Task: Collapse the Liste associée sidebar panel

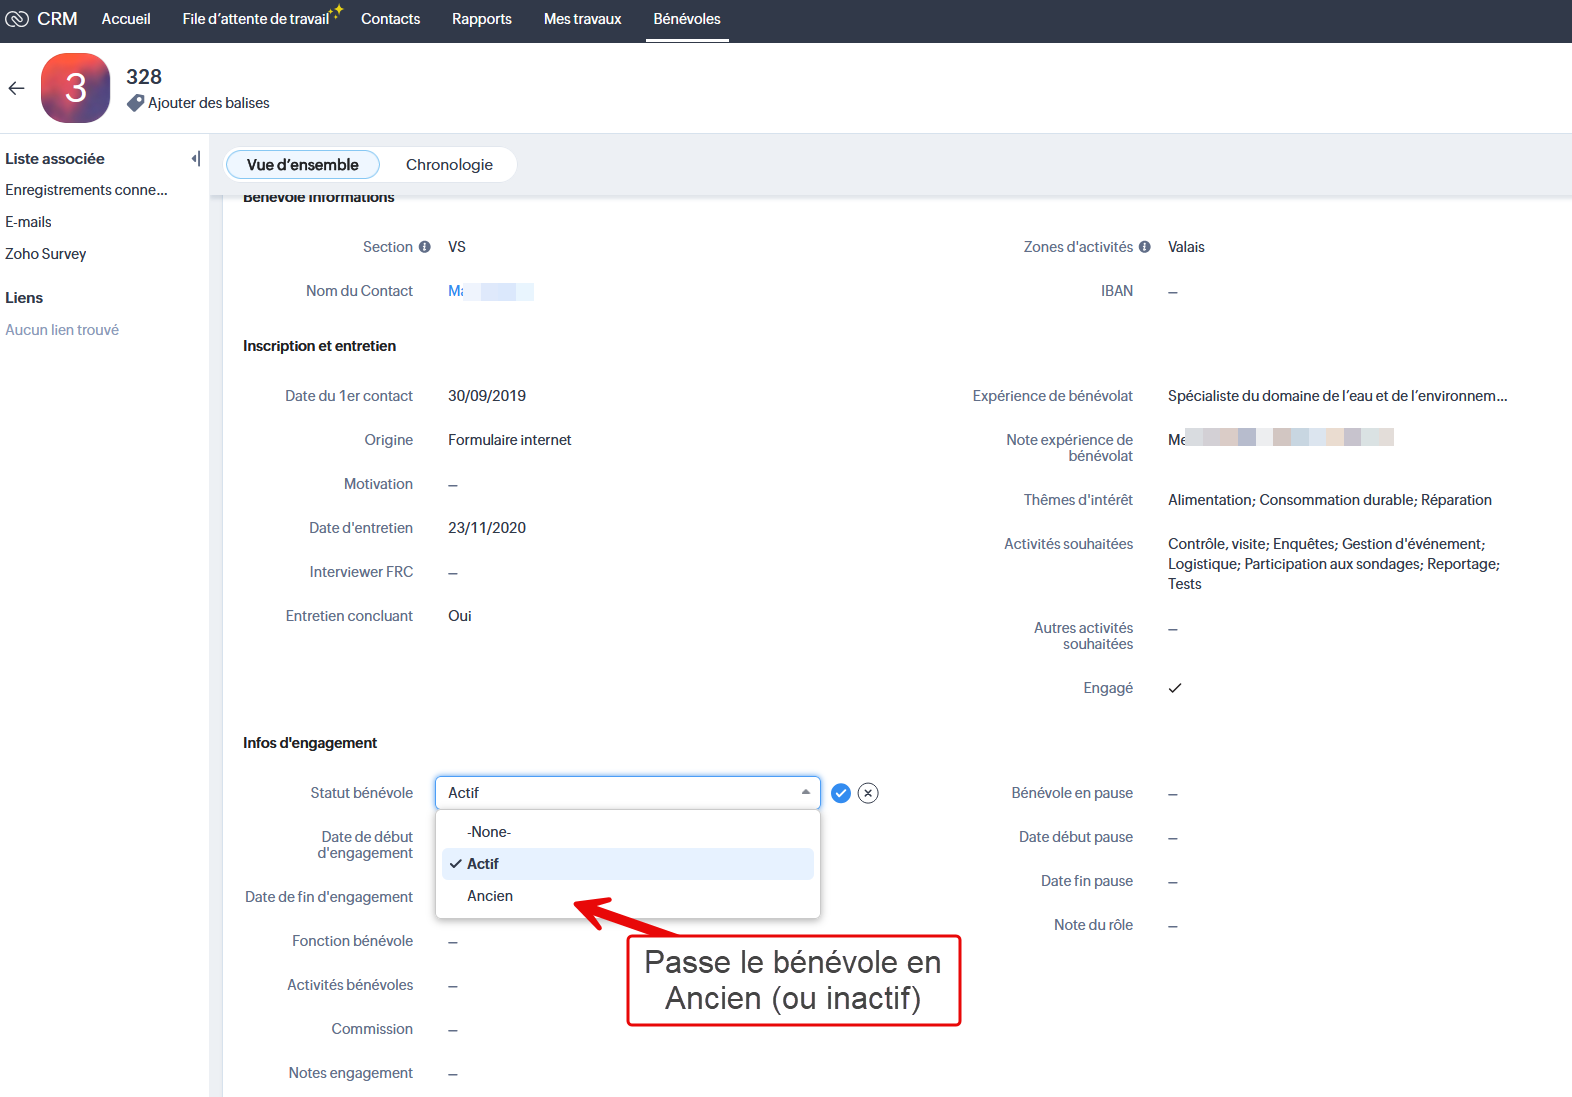Action: tap(196, 158)
